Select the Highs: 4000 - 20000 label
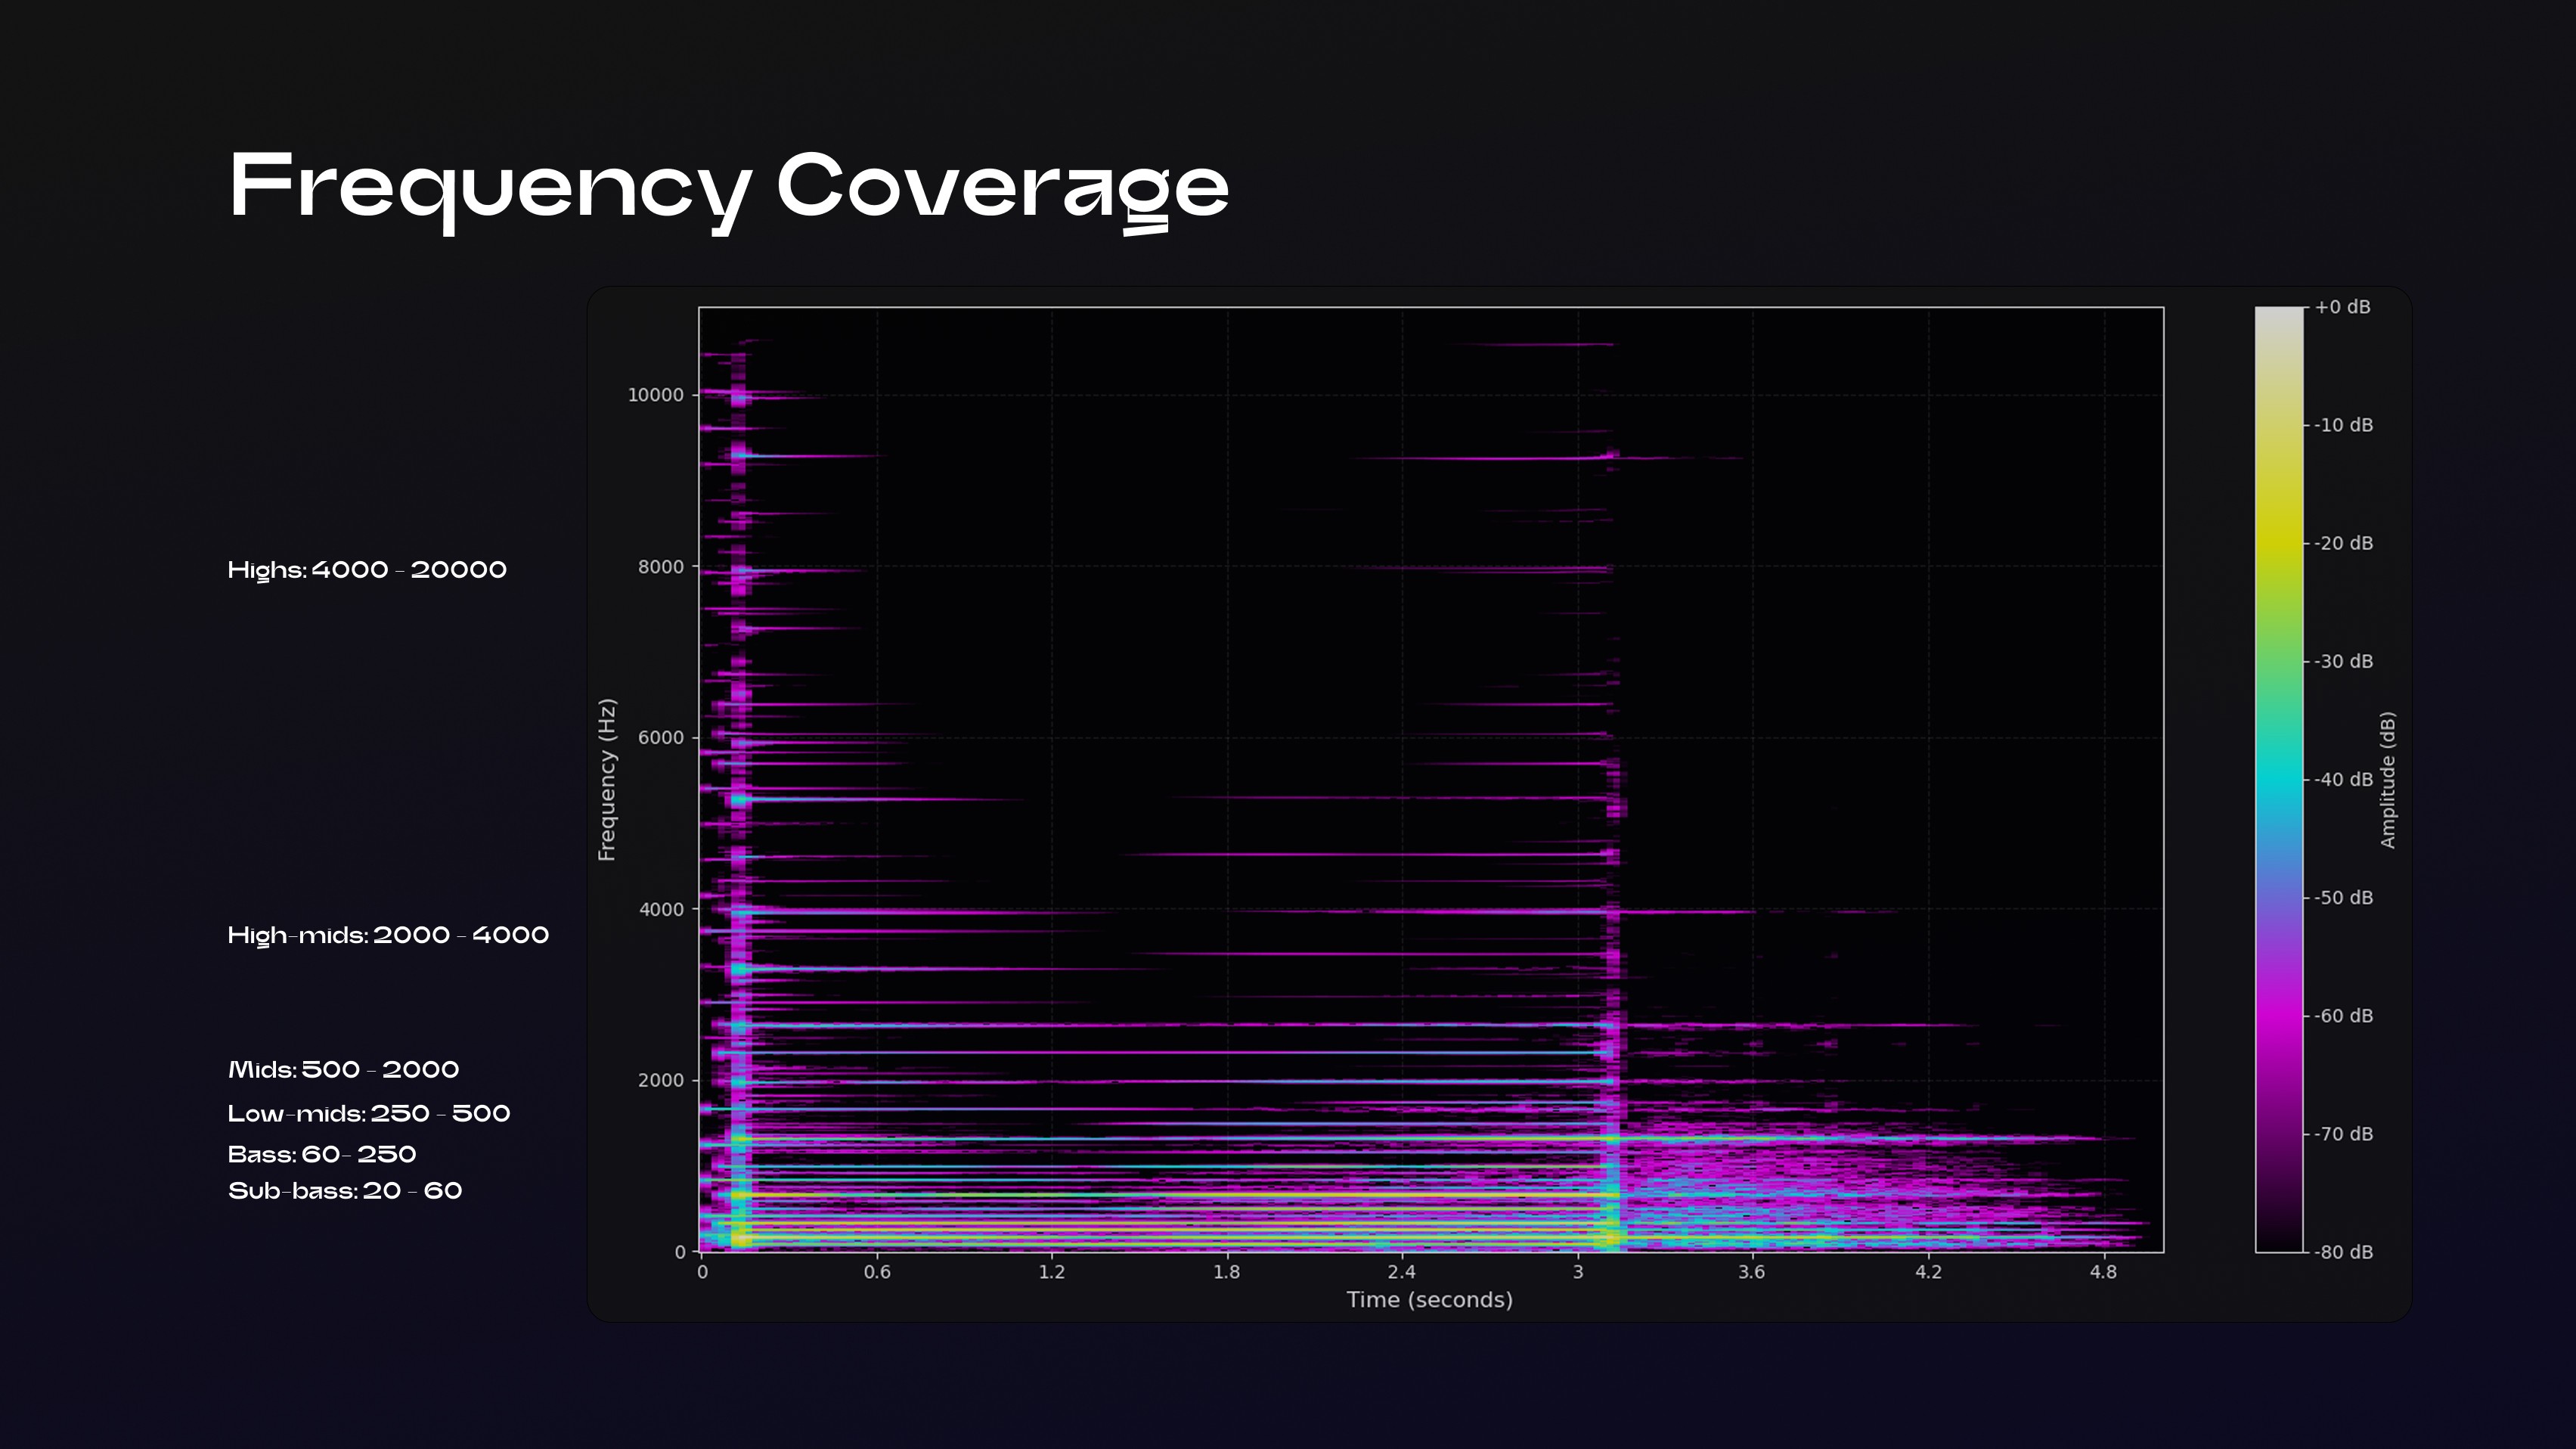This screenshot has height=1449, width=2576. [x=367, y=570]
